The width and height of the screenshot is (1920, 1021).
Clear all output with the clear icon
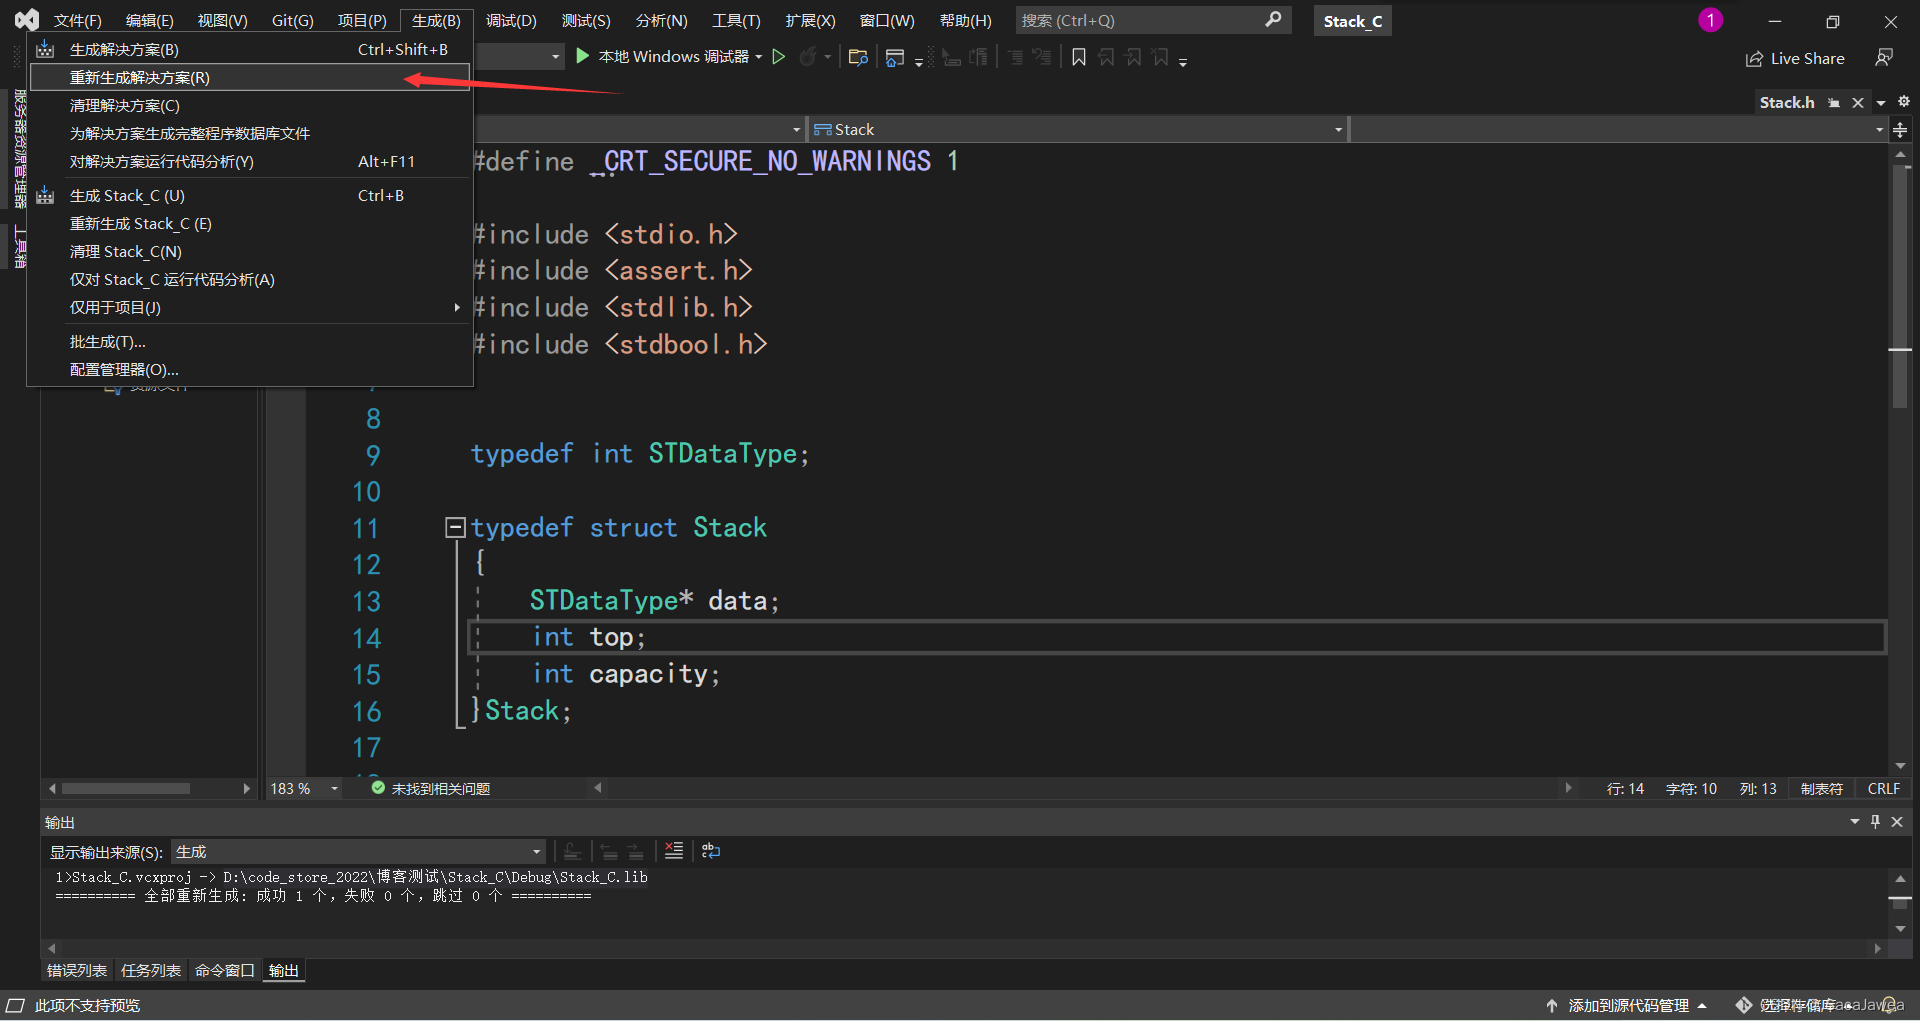click(x=674, y=851)
